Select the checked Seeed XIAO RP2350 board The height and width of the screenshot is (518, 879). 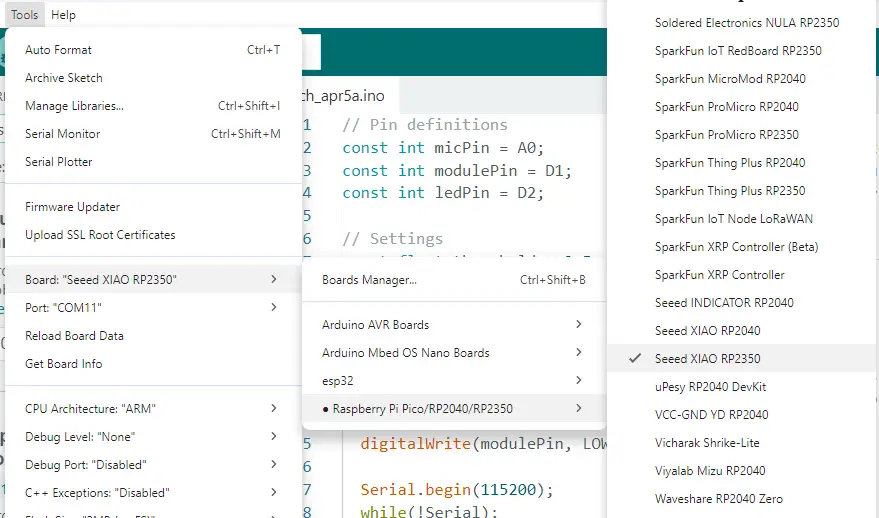[x=707, y=358]
